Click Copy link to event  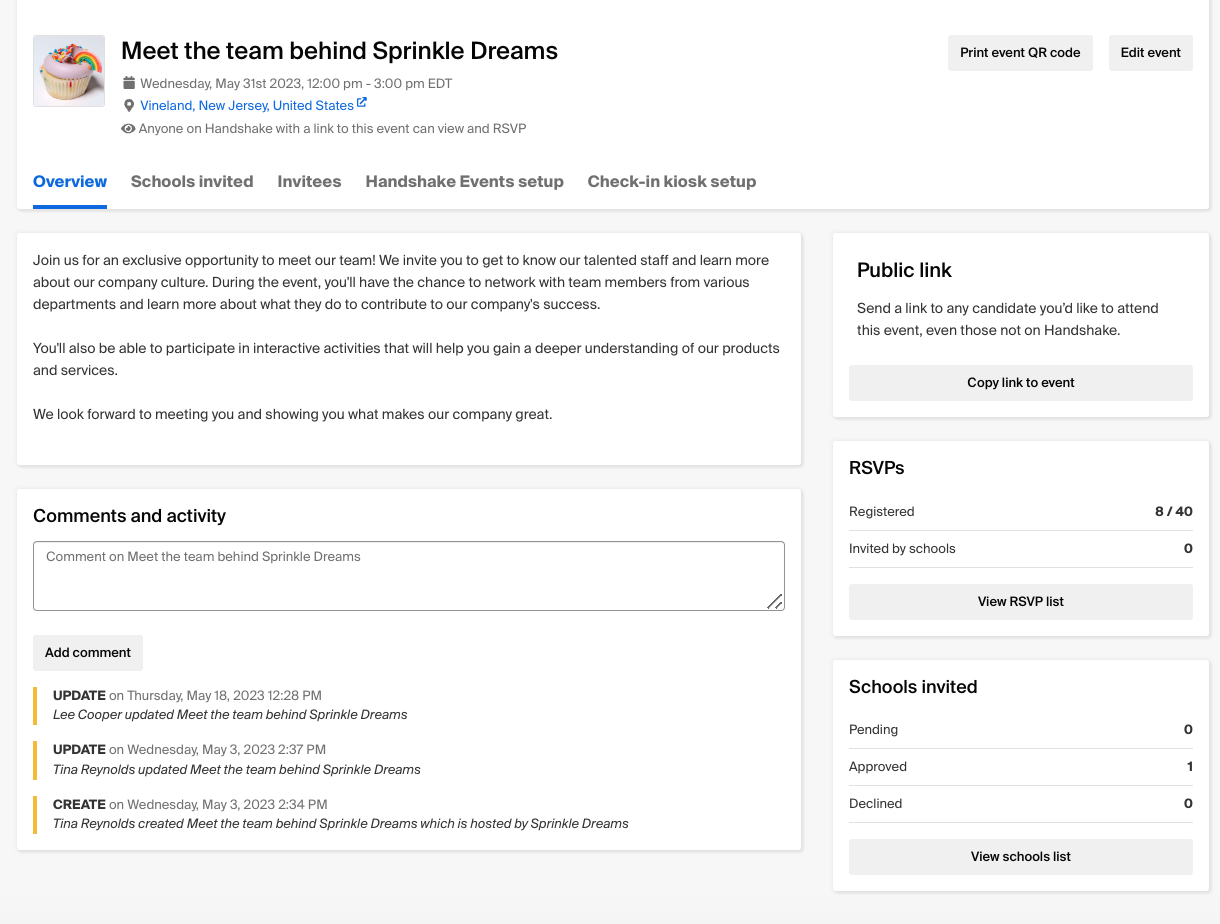(1020, 383)
